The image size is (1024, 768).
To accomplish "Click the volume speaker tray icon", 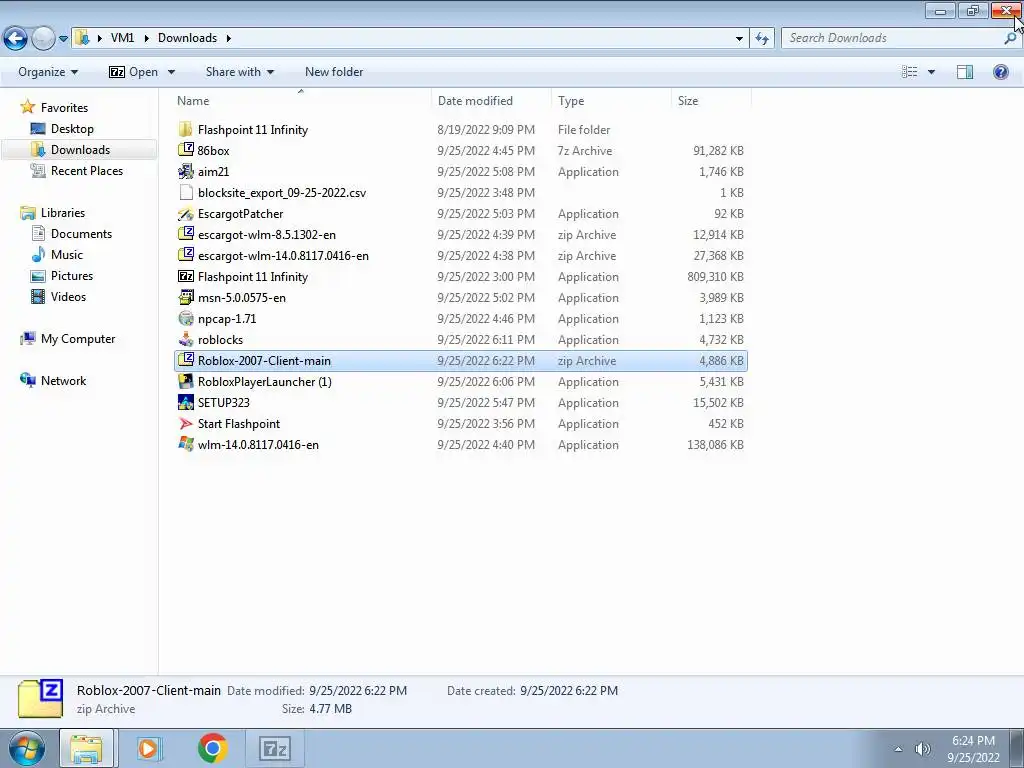I will tap(922, 749).
